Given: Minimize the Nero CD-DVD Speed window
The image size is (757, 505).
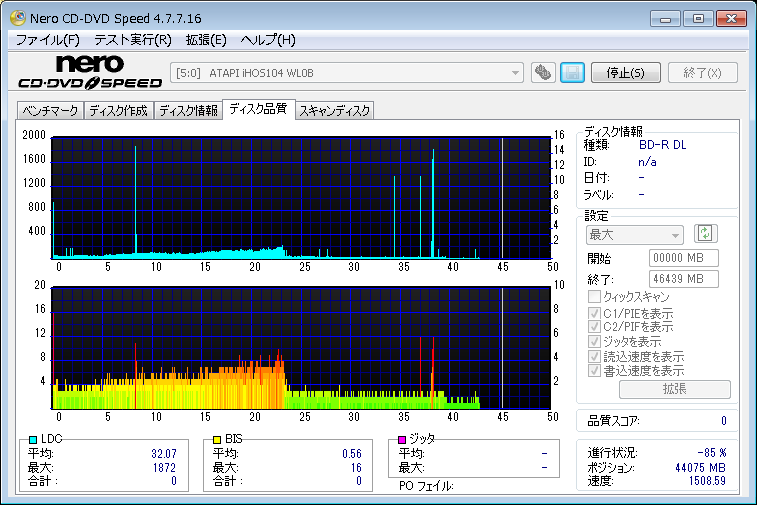Looking at the screenshot, I should pyautogui.click(x=665, y=19).
